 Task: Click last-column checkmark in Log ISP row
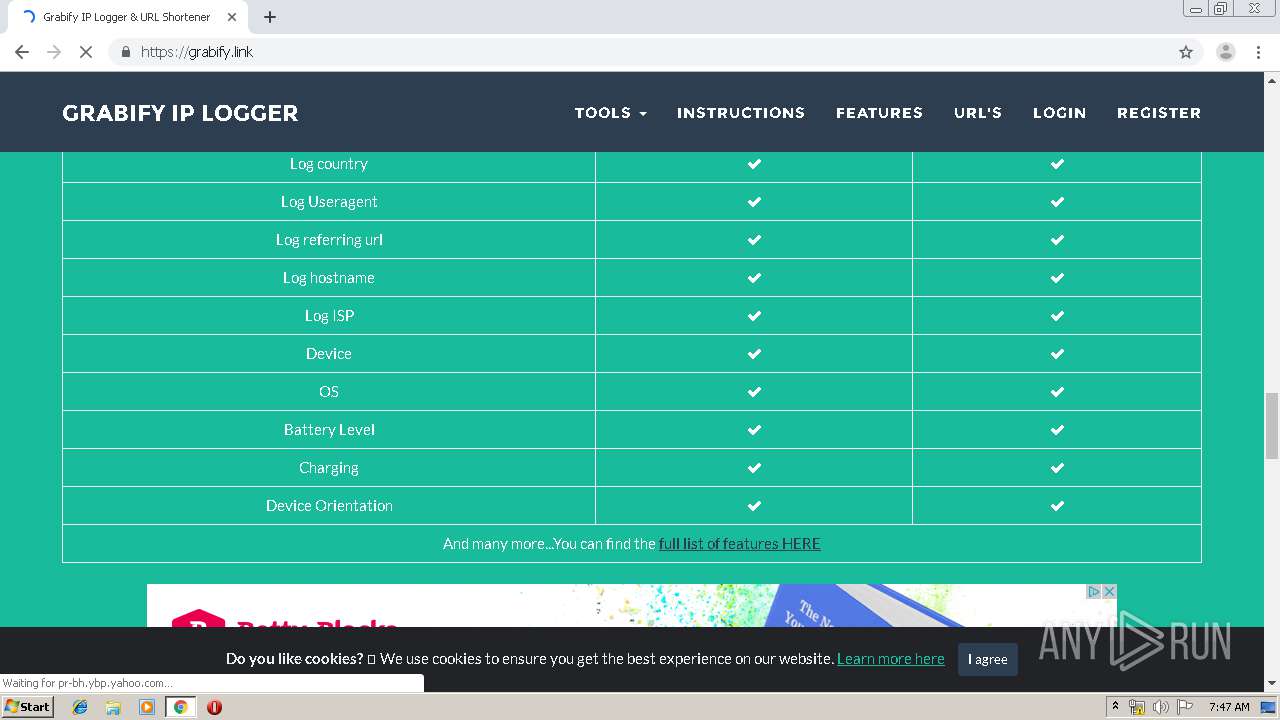(1057, 316)
